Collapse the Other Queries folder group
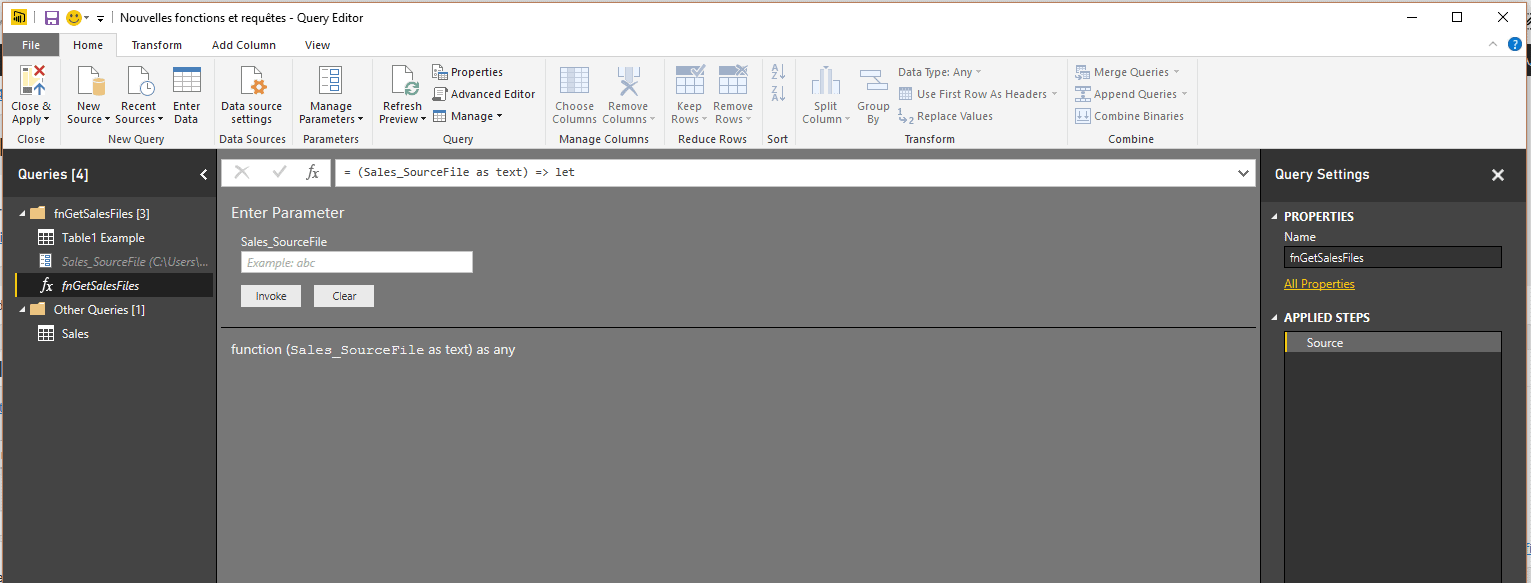1531x583 pixels. coord(22,310)
